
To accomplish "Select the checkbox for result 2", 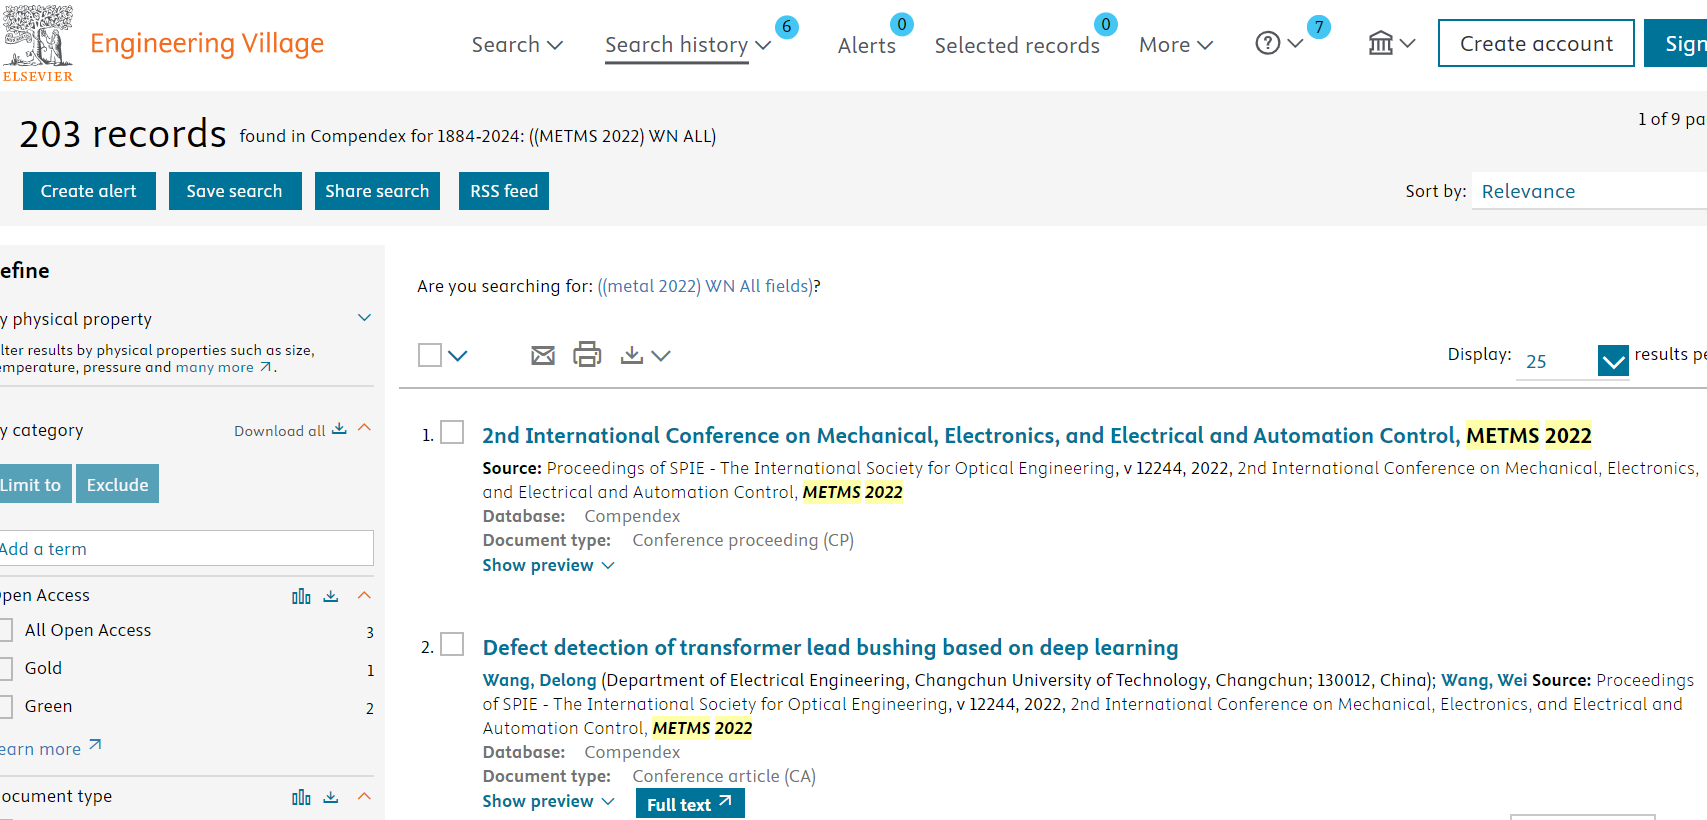I will click(452, 644).
